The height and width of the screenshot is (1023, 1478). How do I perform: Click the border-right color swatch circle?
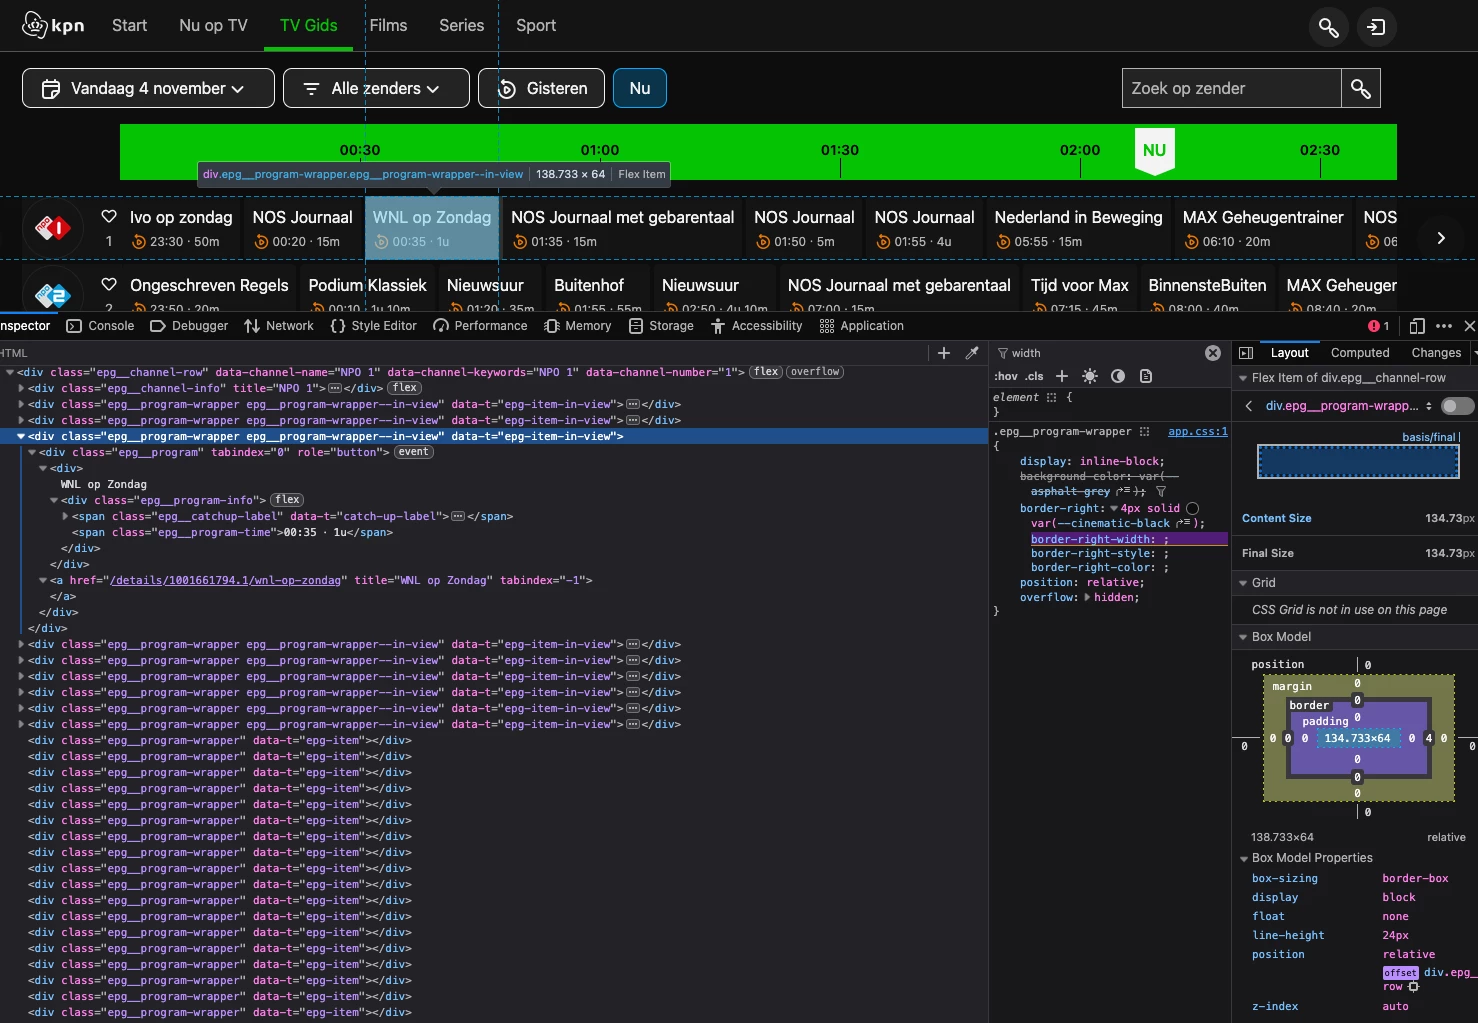click(1192, 508)
